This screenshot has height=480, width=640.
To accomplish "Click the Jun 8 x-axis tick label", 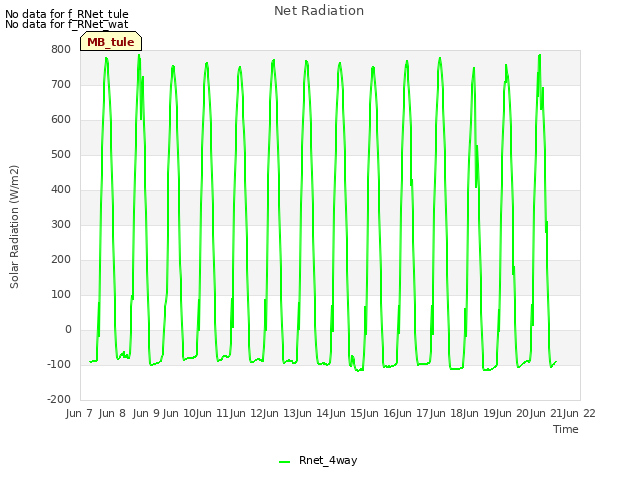I will tap(112, 413).
